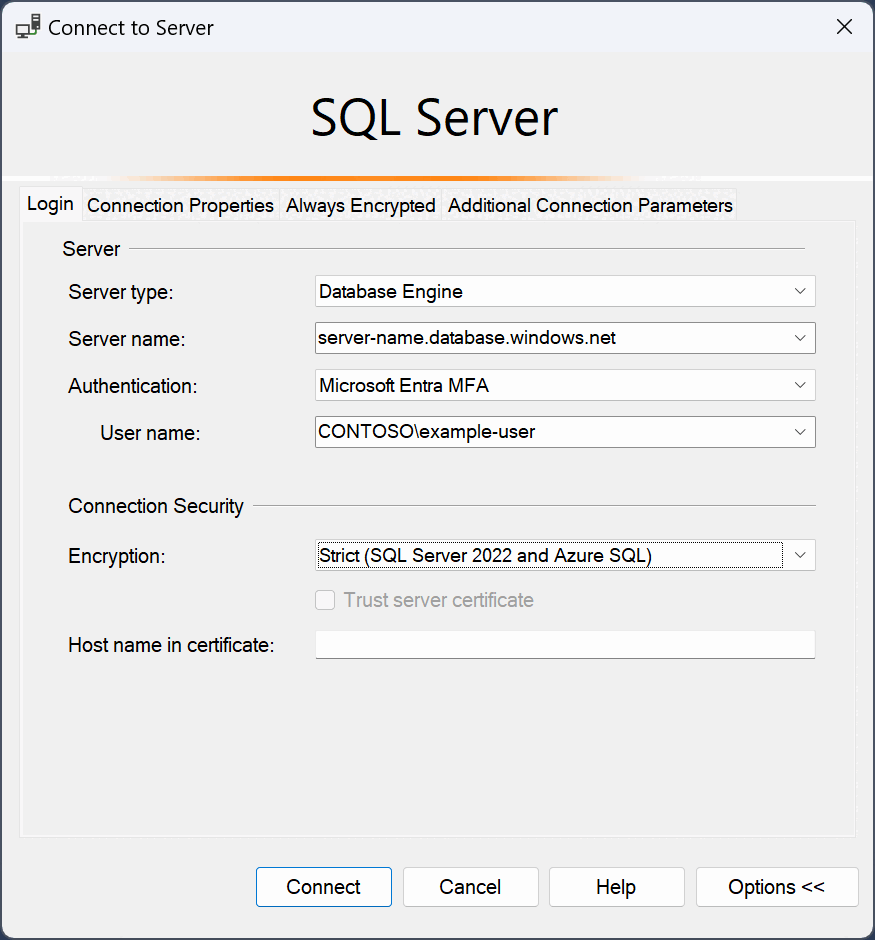
Task: Expand the Server name dropdown arrow
Action: click(799, 338)
